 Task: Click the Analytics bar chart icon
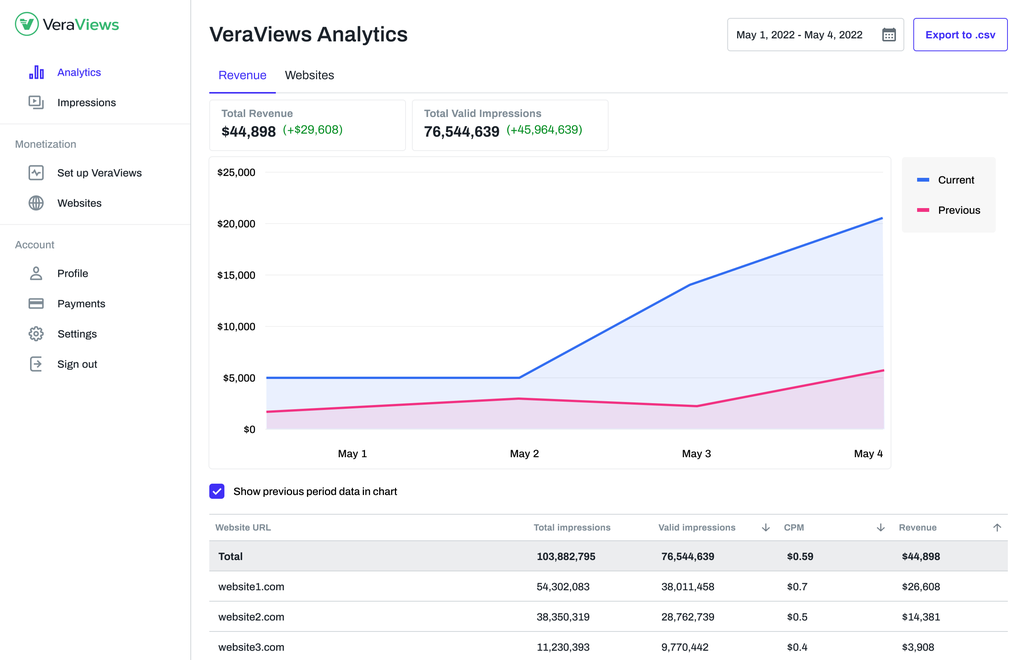36,72
